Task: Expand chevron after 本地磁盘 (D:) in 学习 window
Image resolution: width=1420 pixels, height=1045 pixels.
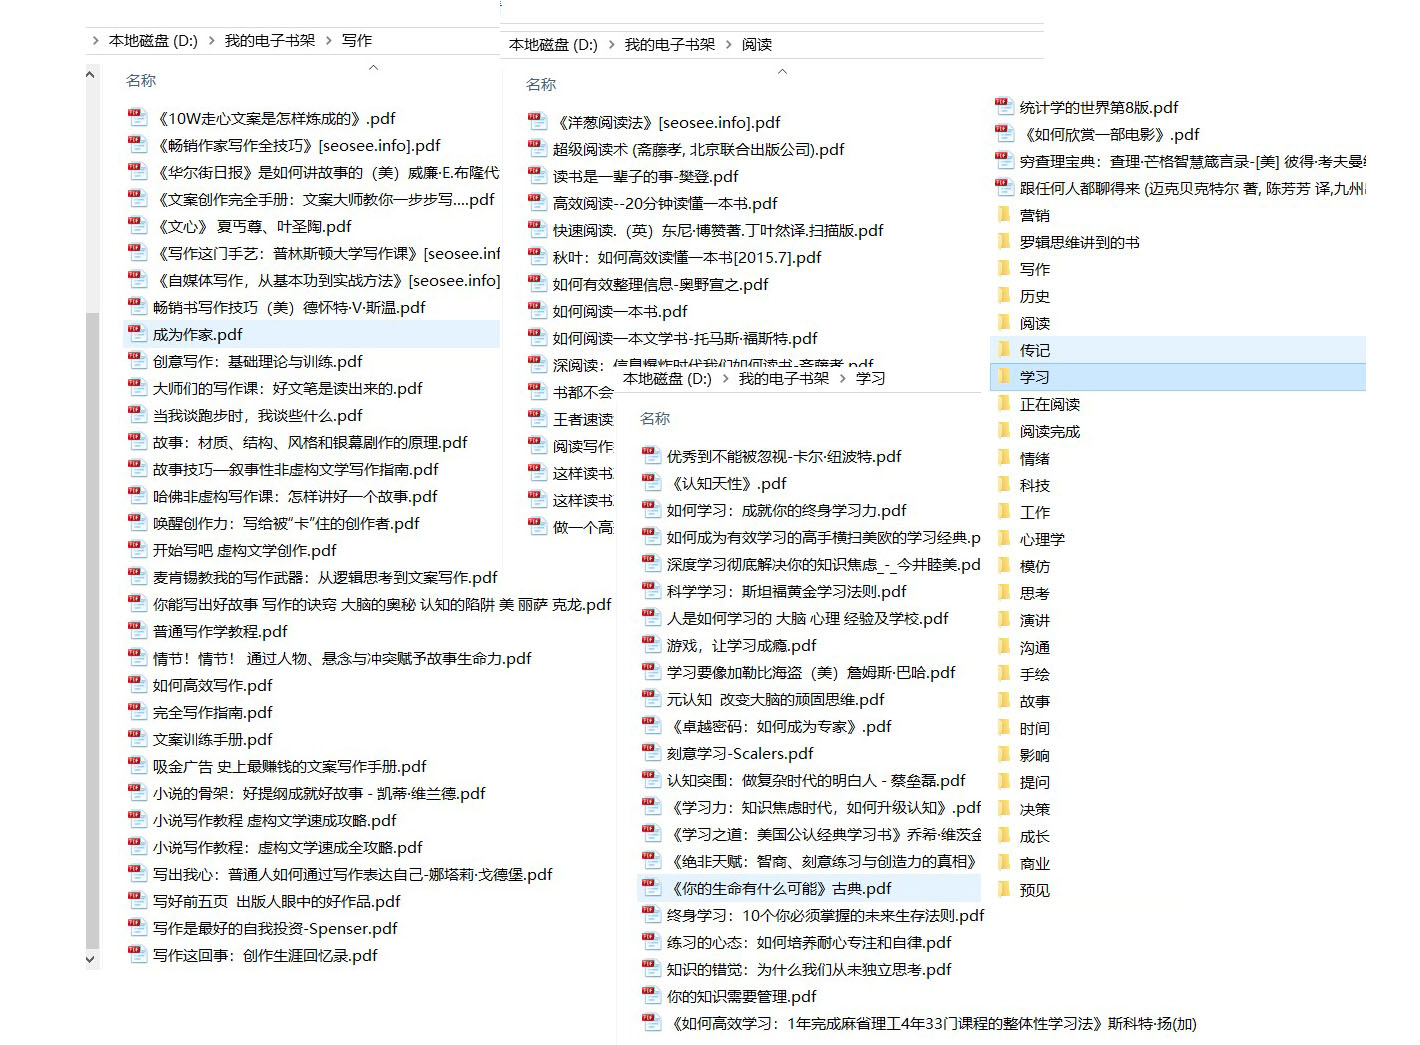Action: [x=725, y=379]
